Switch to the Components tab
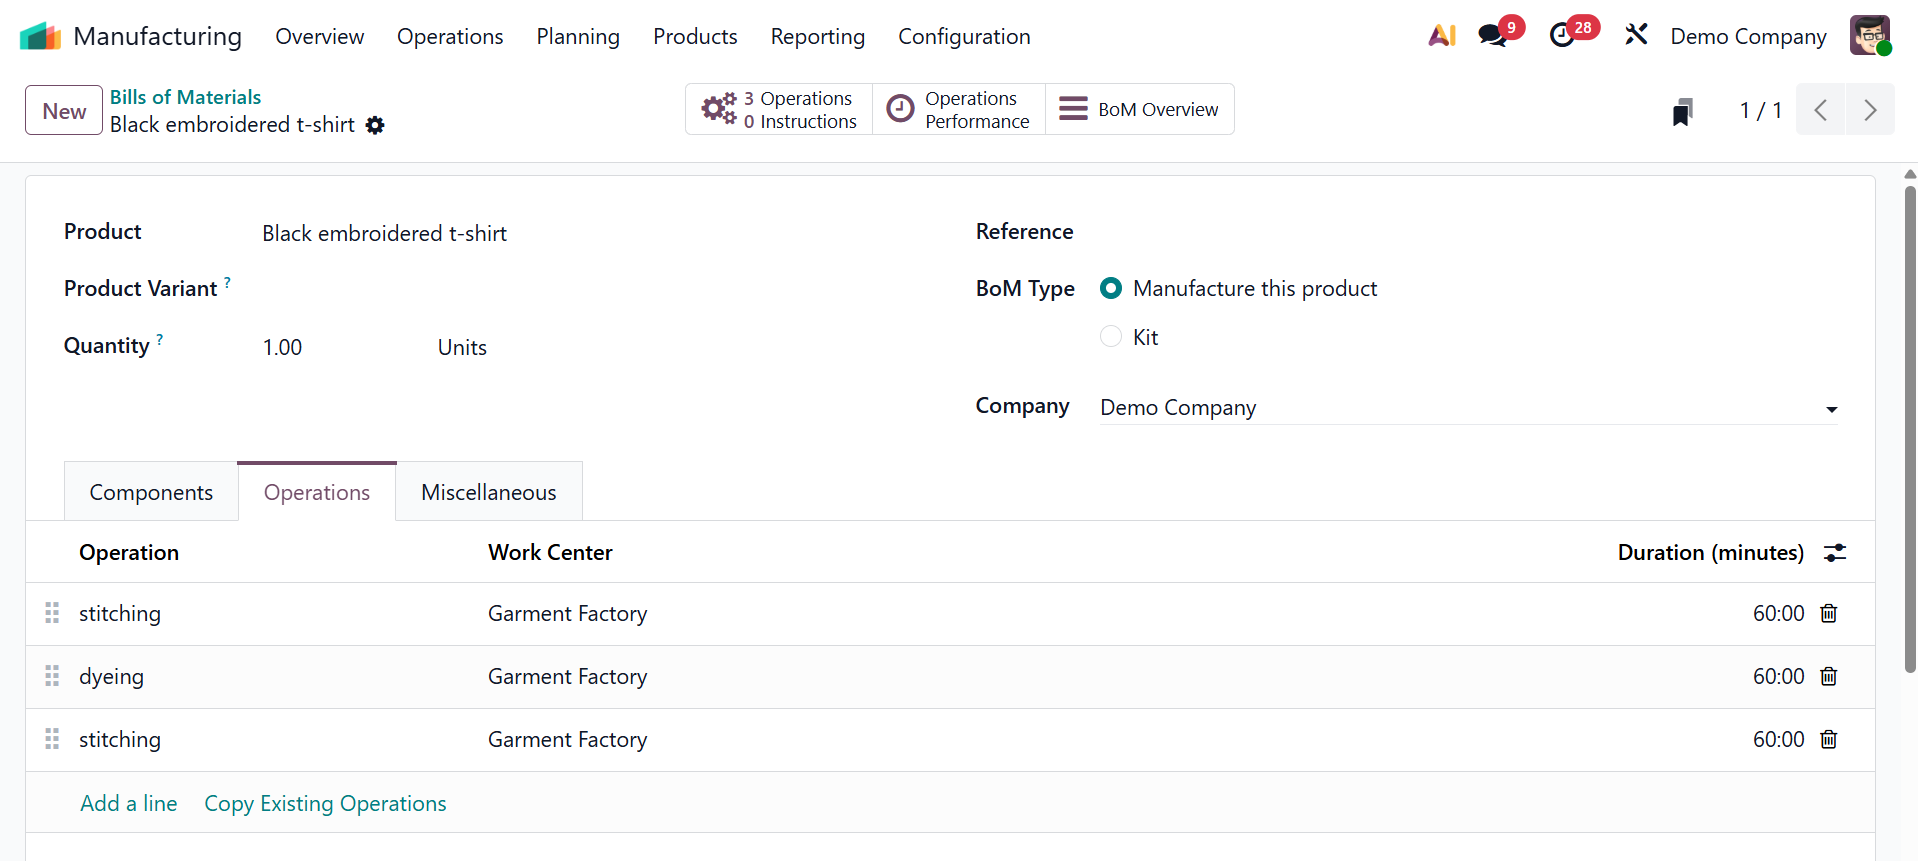1918x861 pixels. click(x=151, y=492)
